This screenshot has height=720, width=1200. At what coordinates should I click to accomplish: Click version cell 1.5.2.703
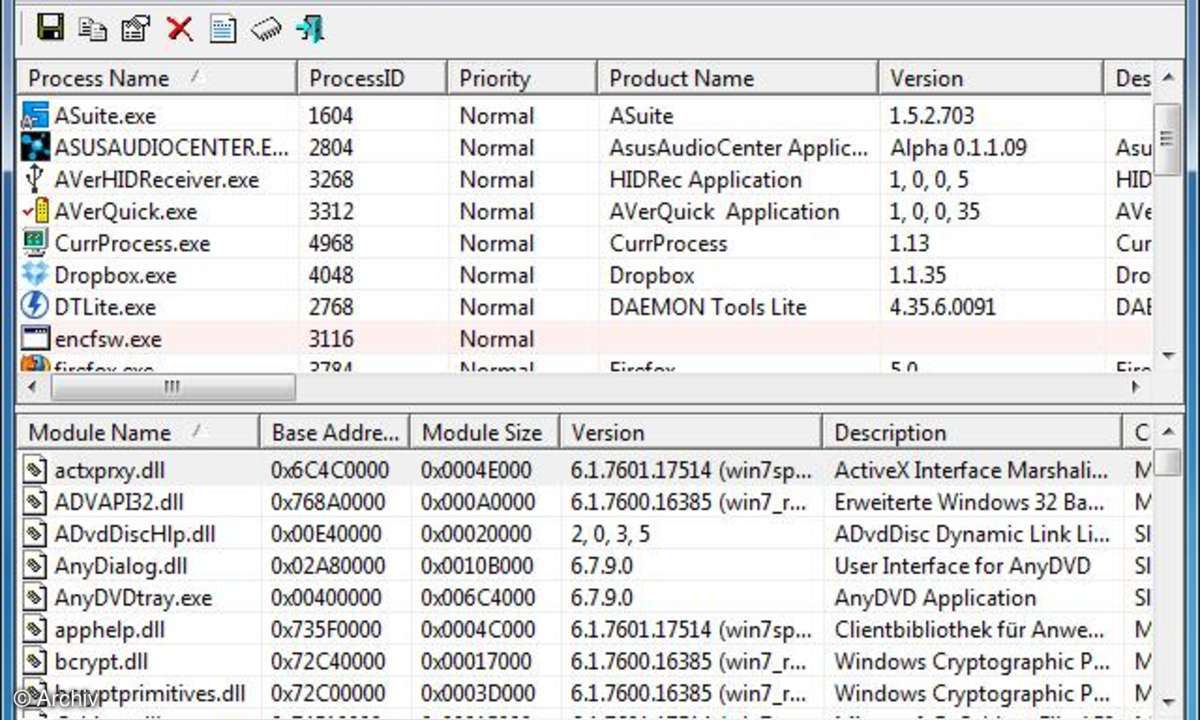[x=932, y=116]
